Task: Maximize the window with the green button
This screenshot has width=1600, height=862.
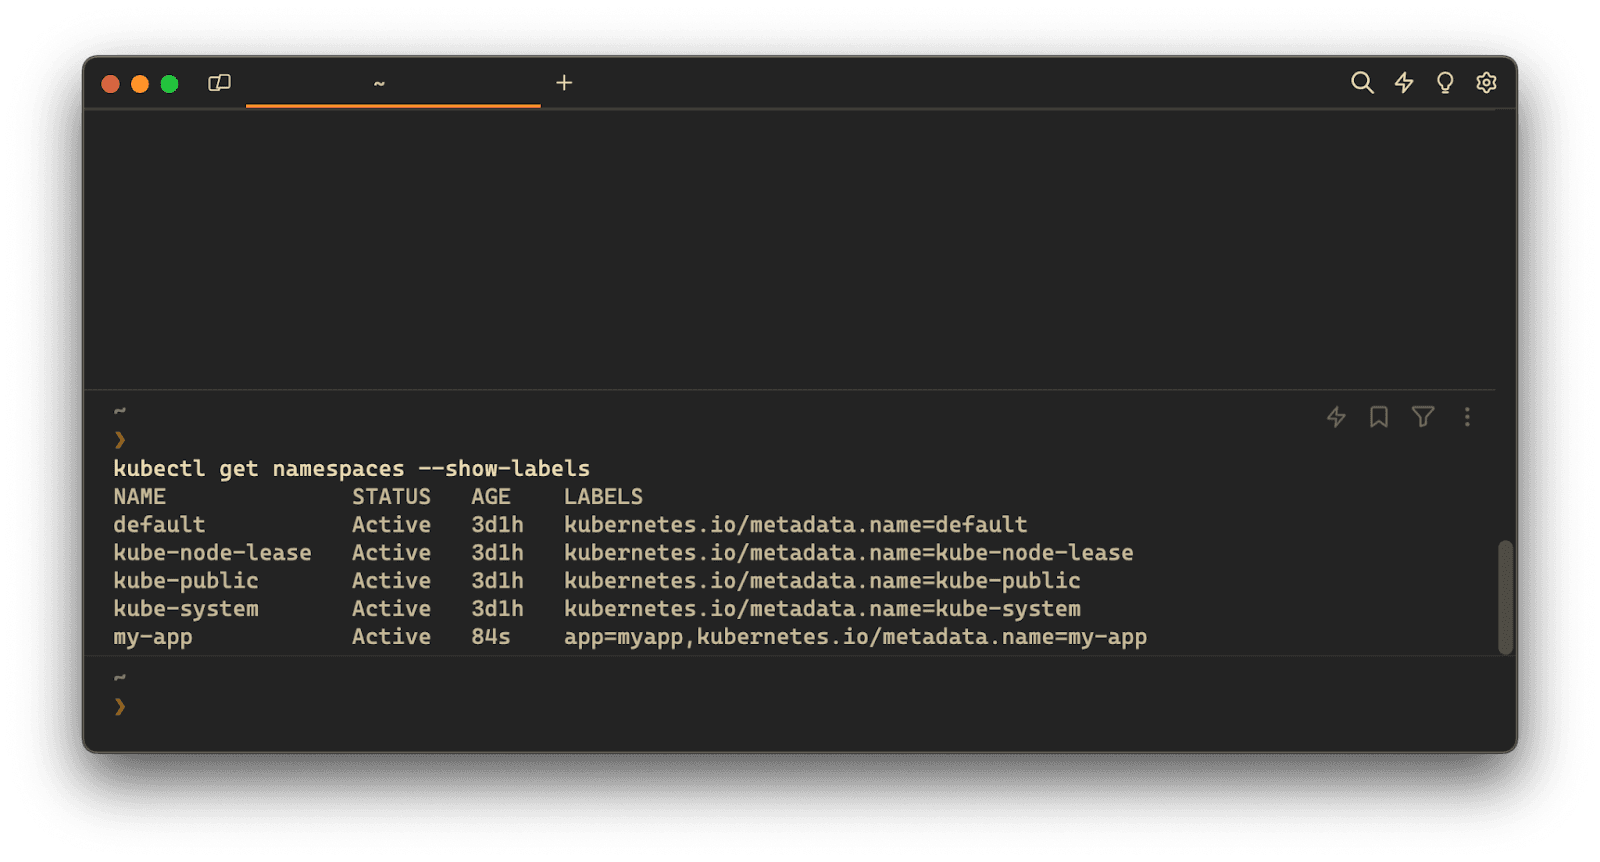Action: click(x=170, y=84)
